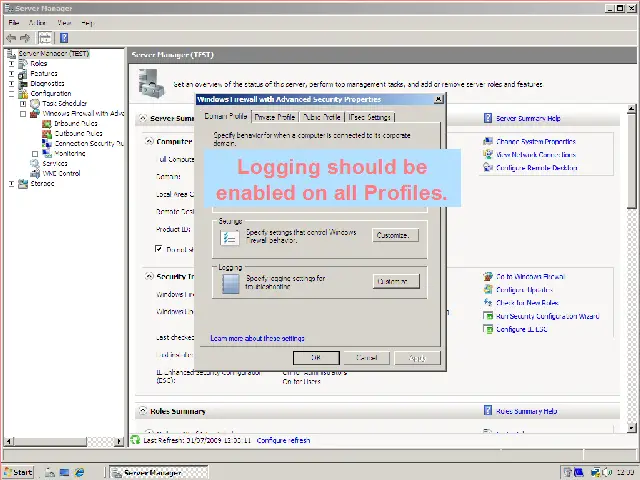Select the Roles node icon in tree

(x=23, y=64)
